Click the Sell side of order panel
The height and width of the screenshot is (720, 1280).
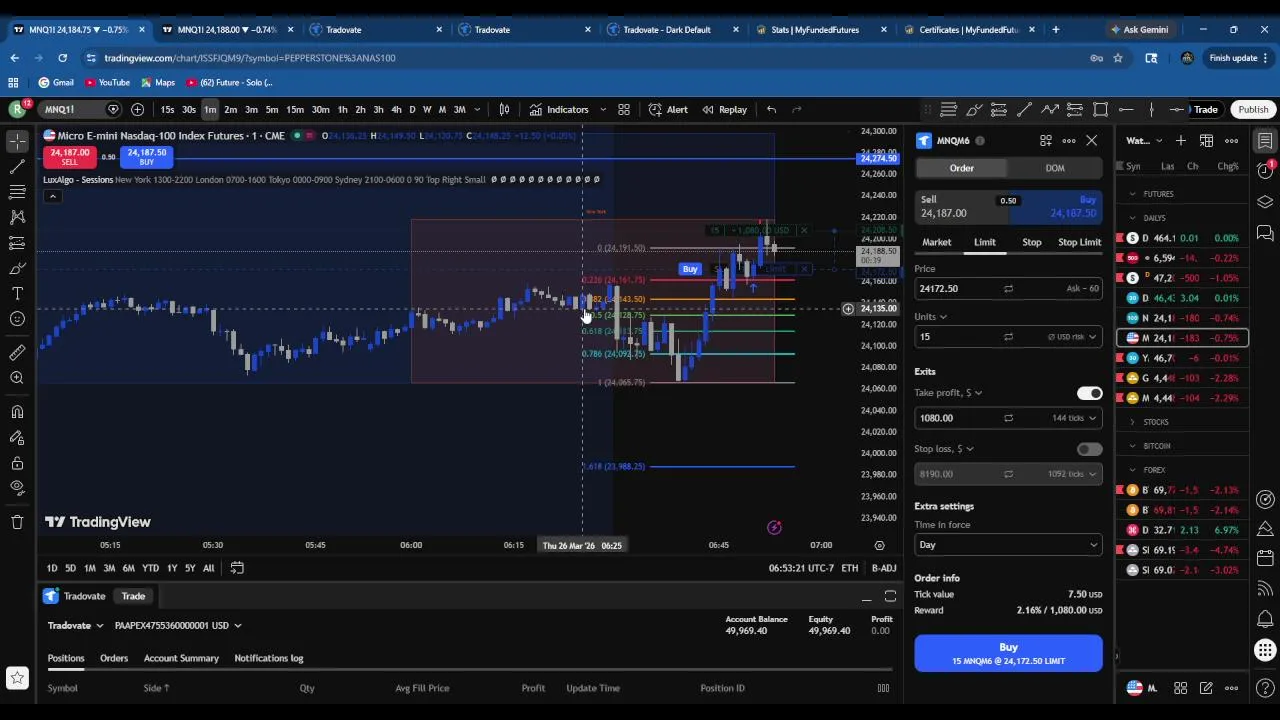[960, 207]
